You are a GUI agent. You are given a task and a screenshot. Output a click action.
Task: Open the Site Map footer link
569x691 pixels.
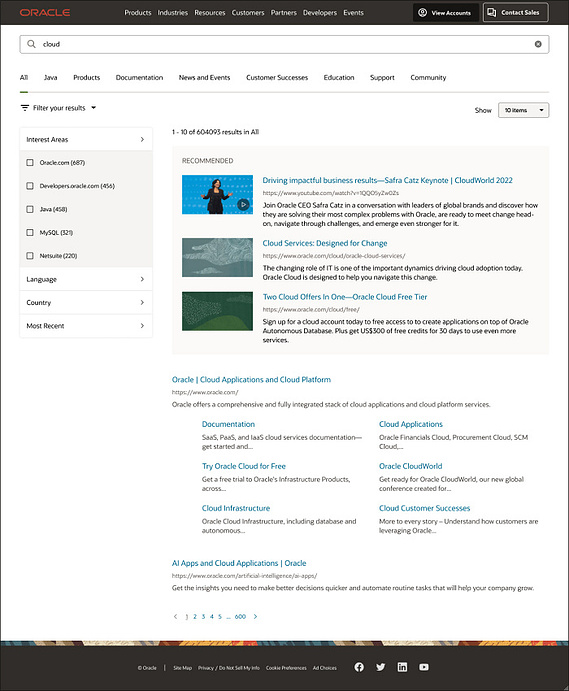182,668
